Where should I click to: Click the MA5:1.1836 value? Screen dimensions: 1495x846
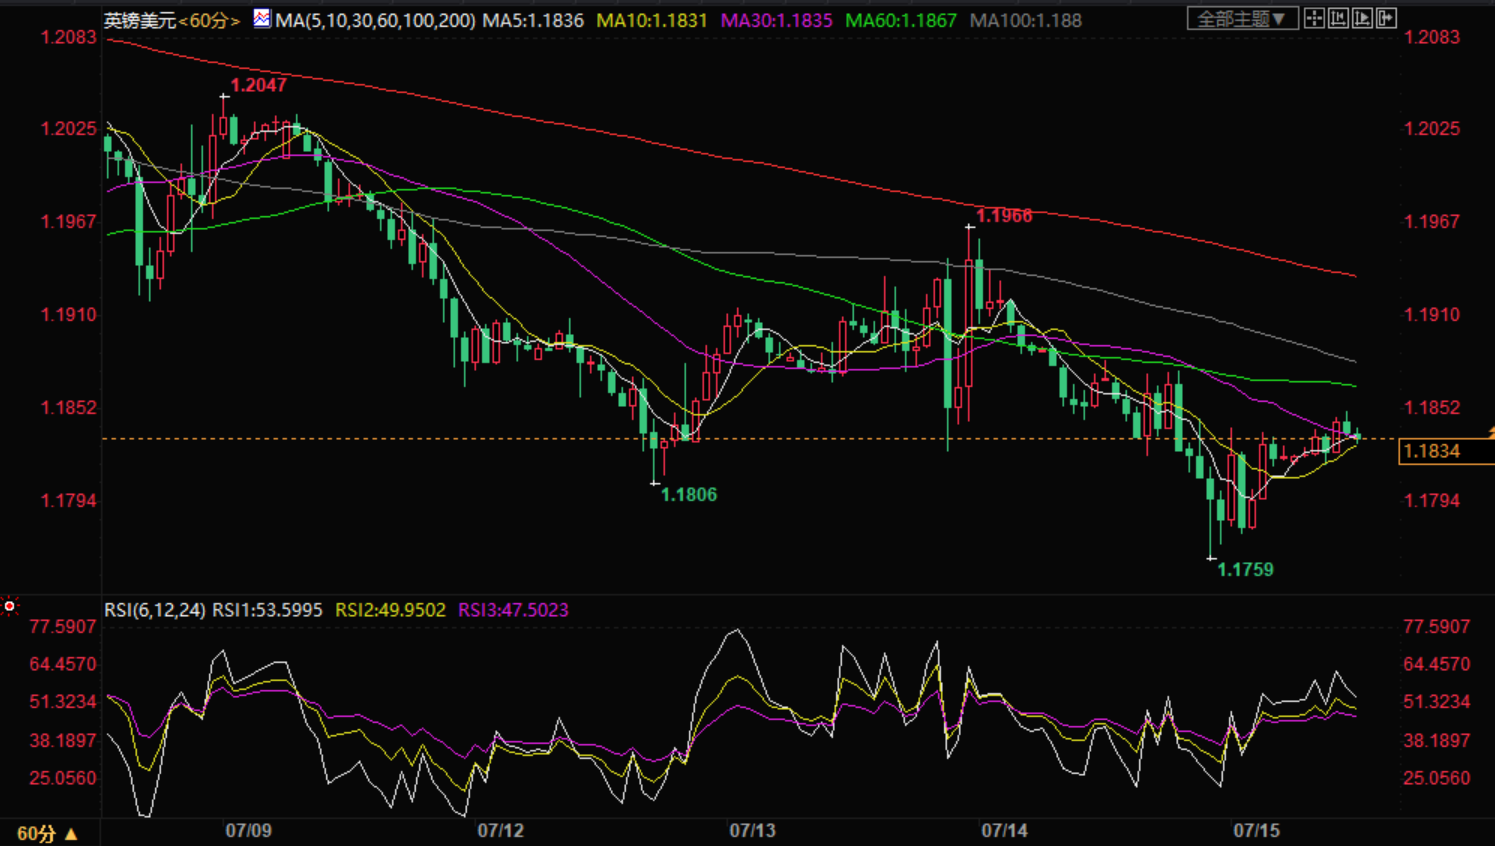click(533, 20)
